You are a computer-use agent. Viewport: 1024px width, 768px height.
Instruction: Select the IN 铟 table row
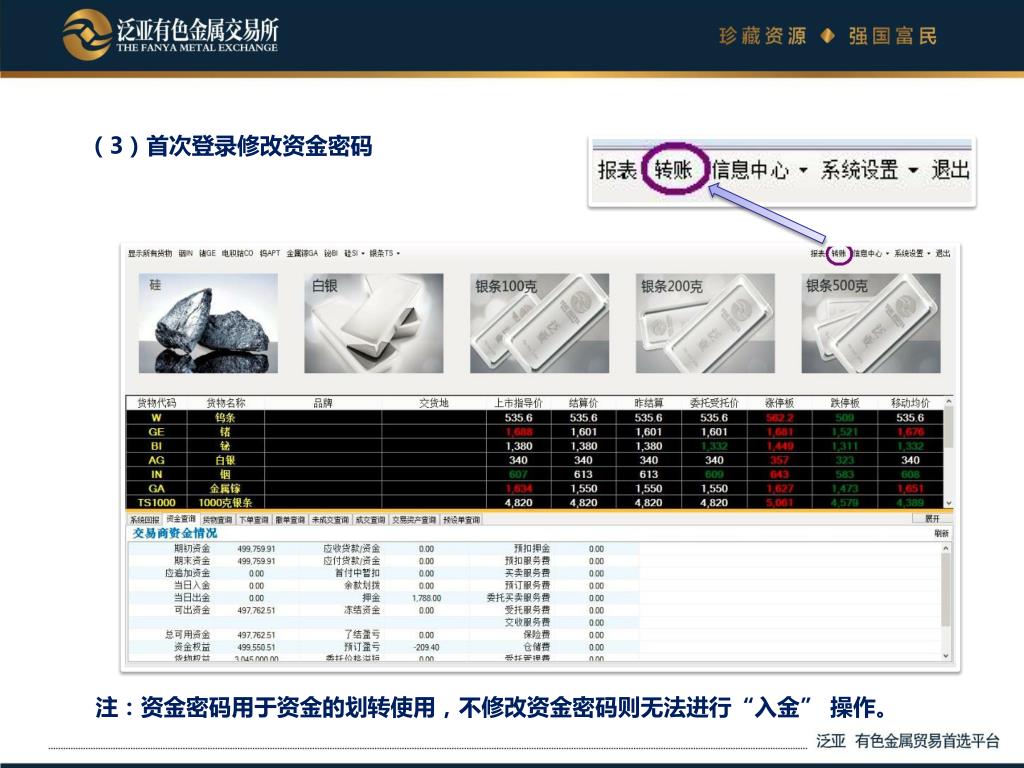pyautogui.click(x=535, y=474)
